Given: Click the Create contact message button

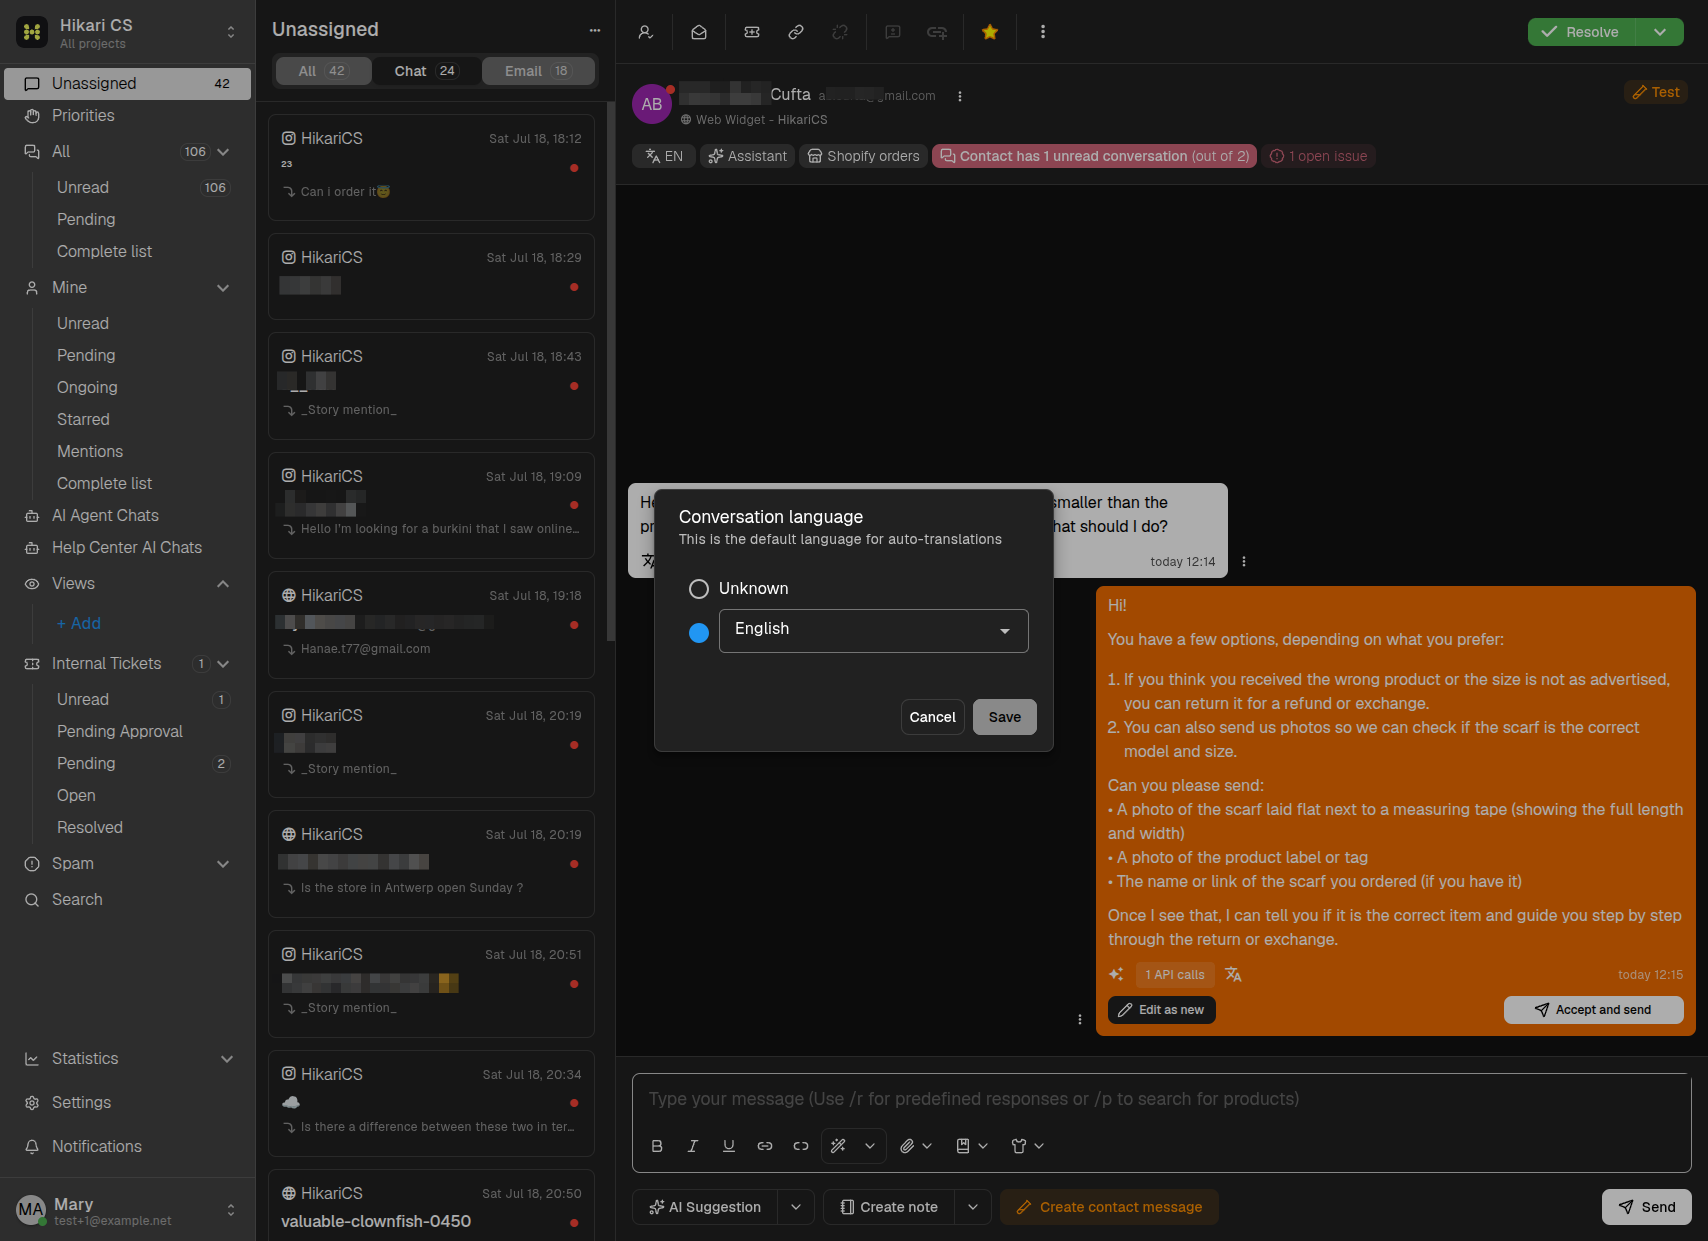Looking at the screenshot, I should coord(1110,1207).
